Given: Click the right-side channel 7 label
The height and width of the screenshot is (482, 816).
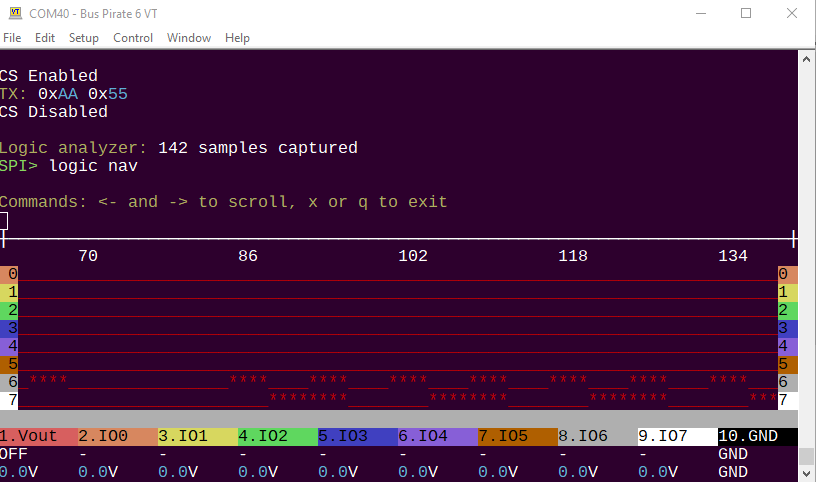Looking at the screenshot, I should click(787, 400).
